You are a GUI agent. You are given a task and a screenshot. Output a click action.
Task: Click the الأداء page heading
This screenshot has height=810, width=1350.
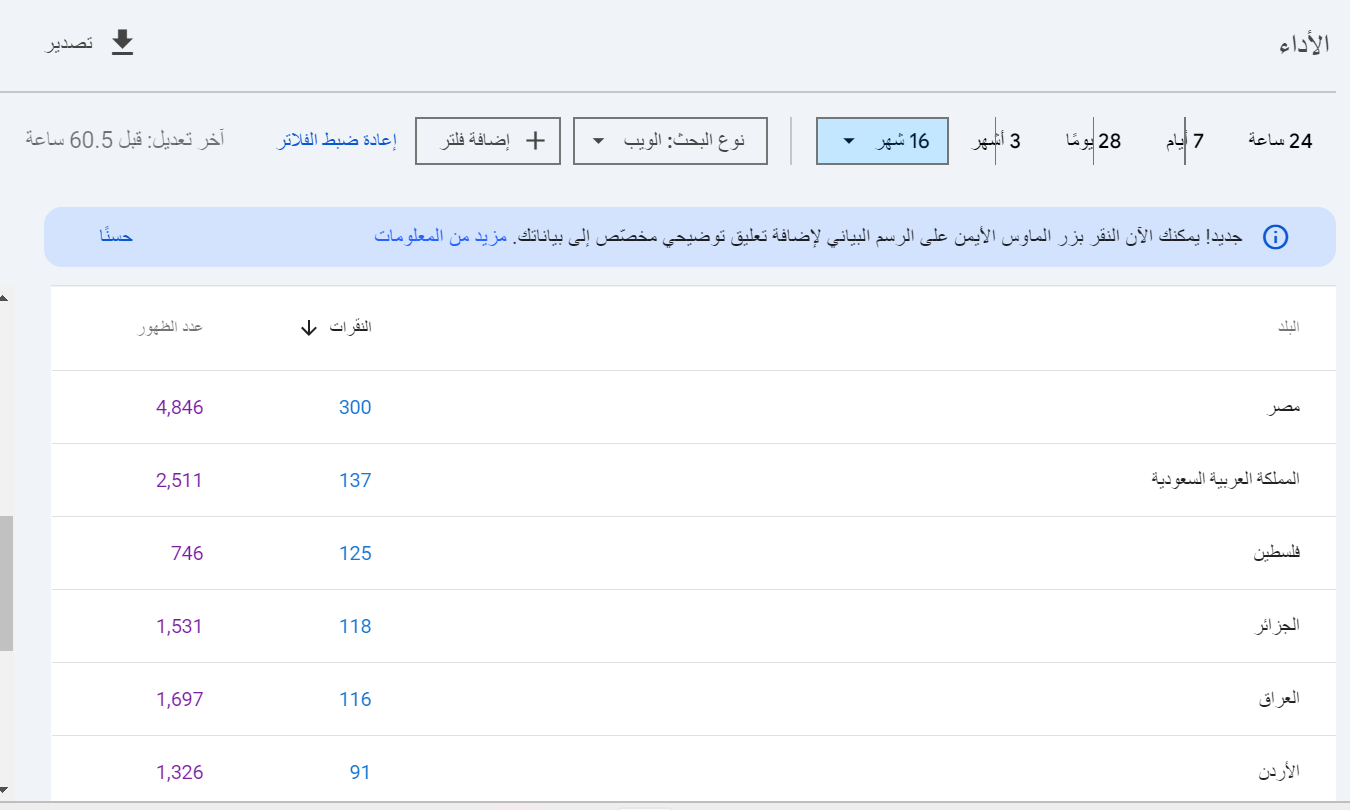1305,44
